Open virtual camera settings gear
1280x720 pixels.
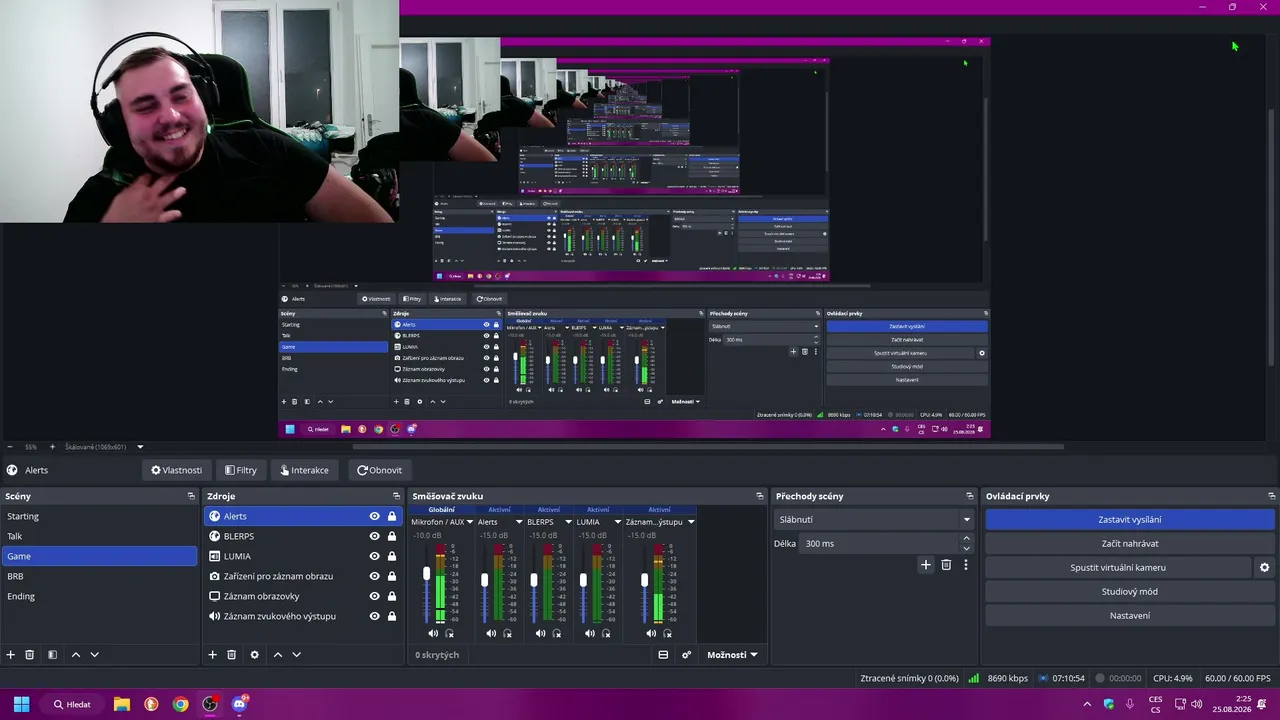1264,568
